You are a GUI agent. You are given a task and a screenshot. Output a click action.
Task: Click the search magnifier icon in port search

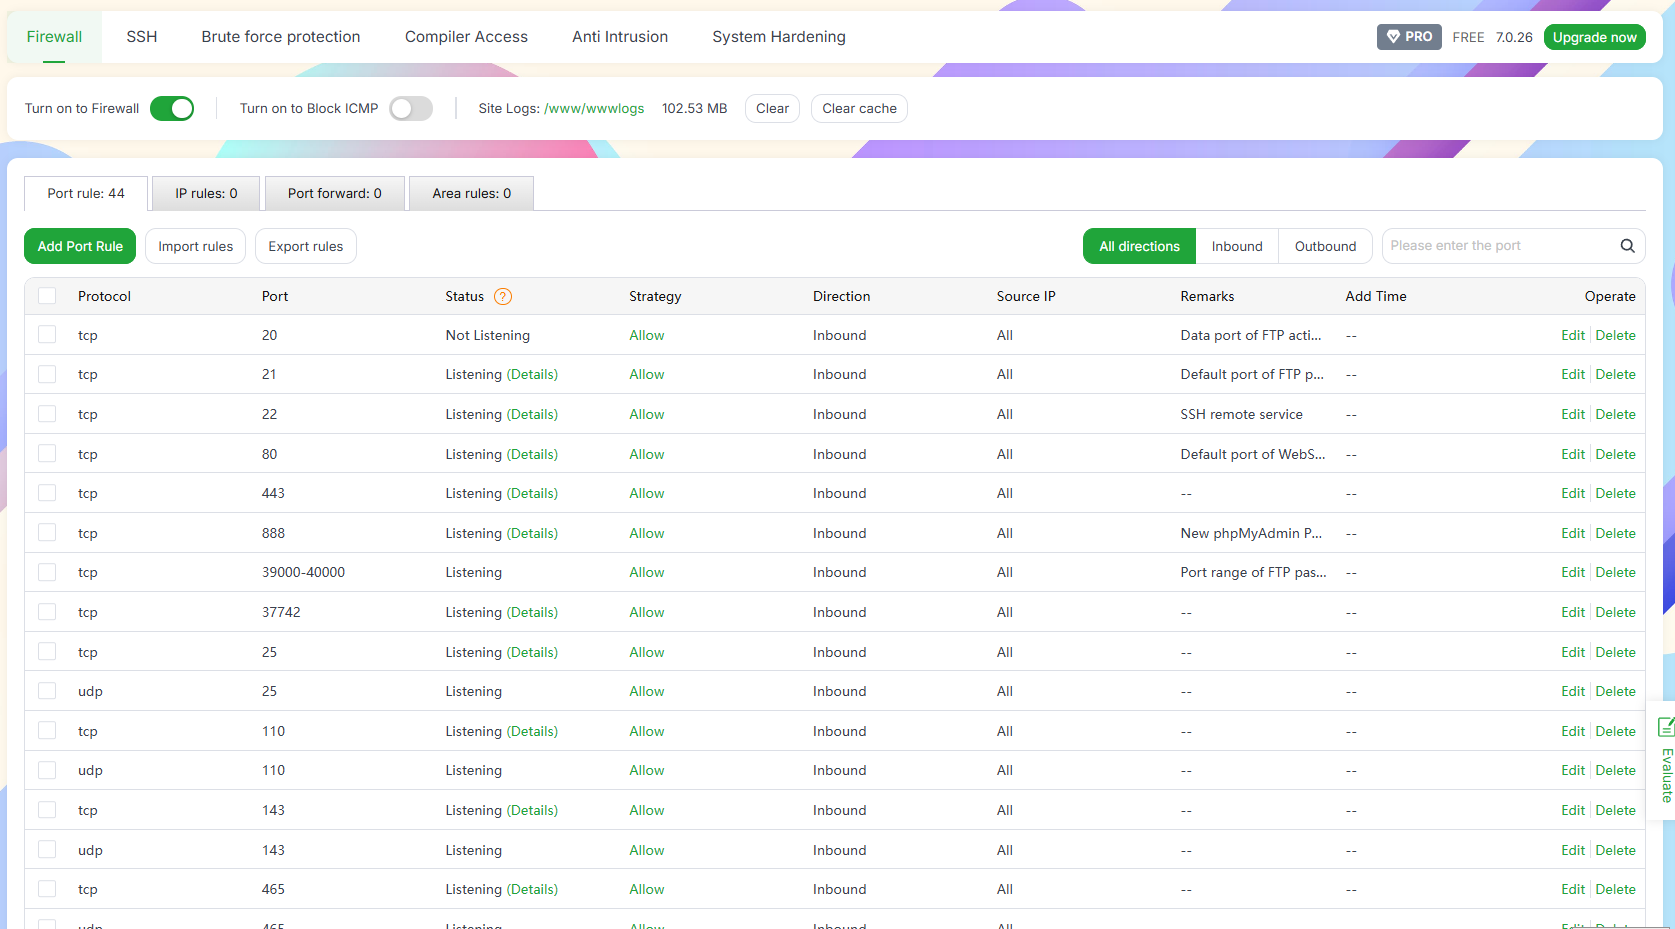pyautogui.click(x=1628, y=245)
